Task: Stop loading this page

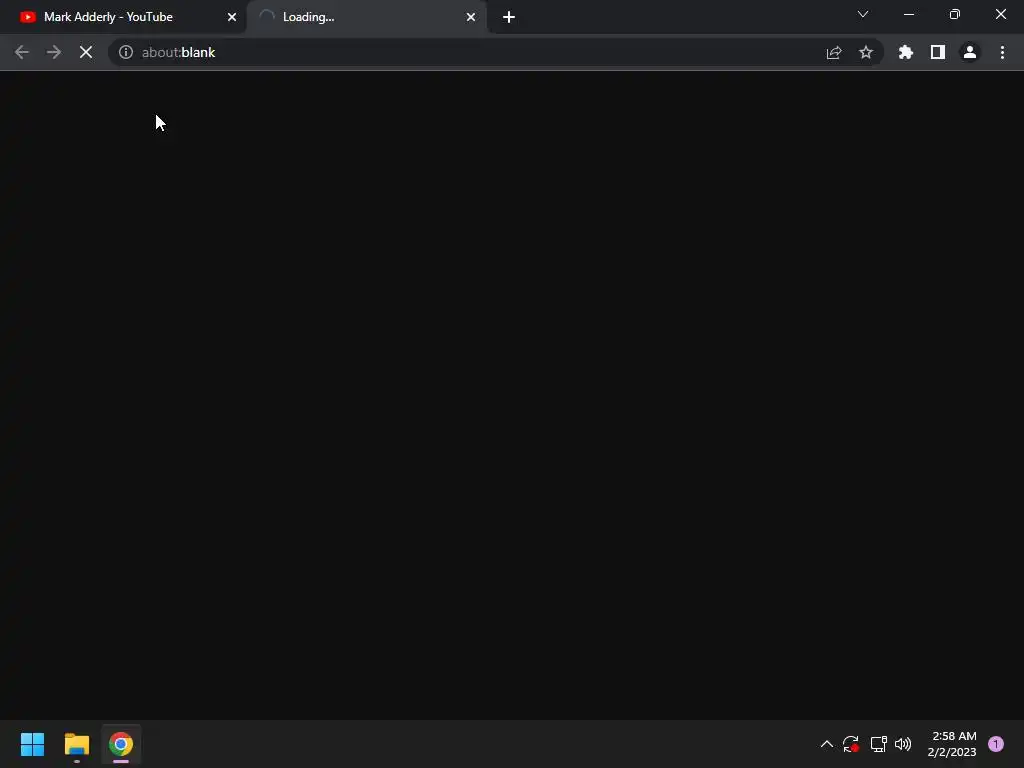Action: tap(86, 52)
